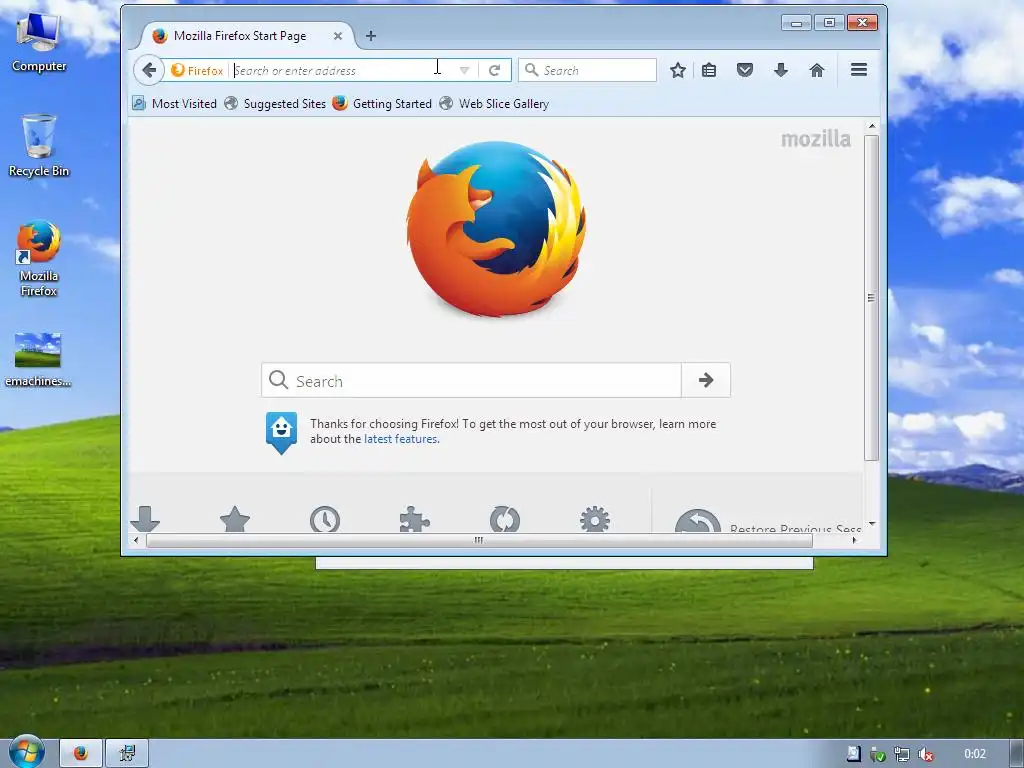Click the second taskbar program button

[x=127, y=753]
